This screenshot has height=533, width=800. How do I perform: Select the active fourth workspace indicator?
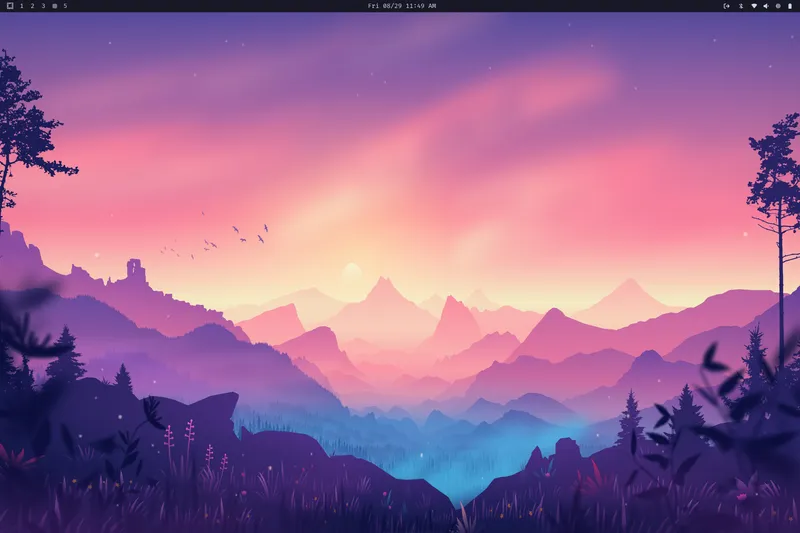coord(55,6)
